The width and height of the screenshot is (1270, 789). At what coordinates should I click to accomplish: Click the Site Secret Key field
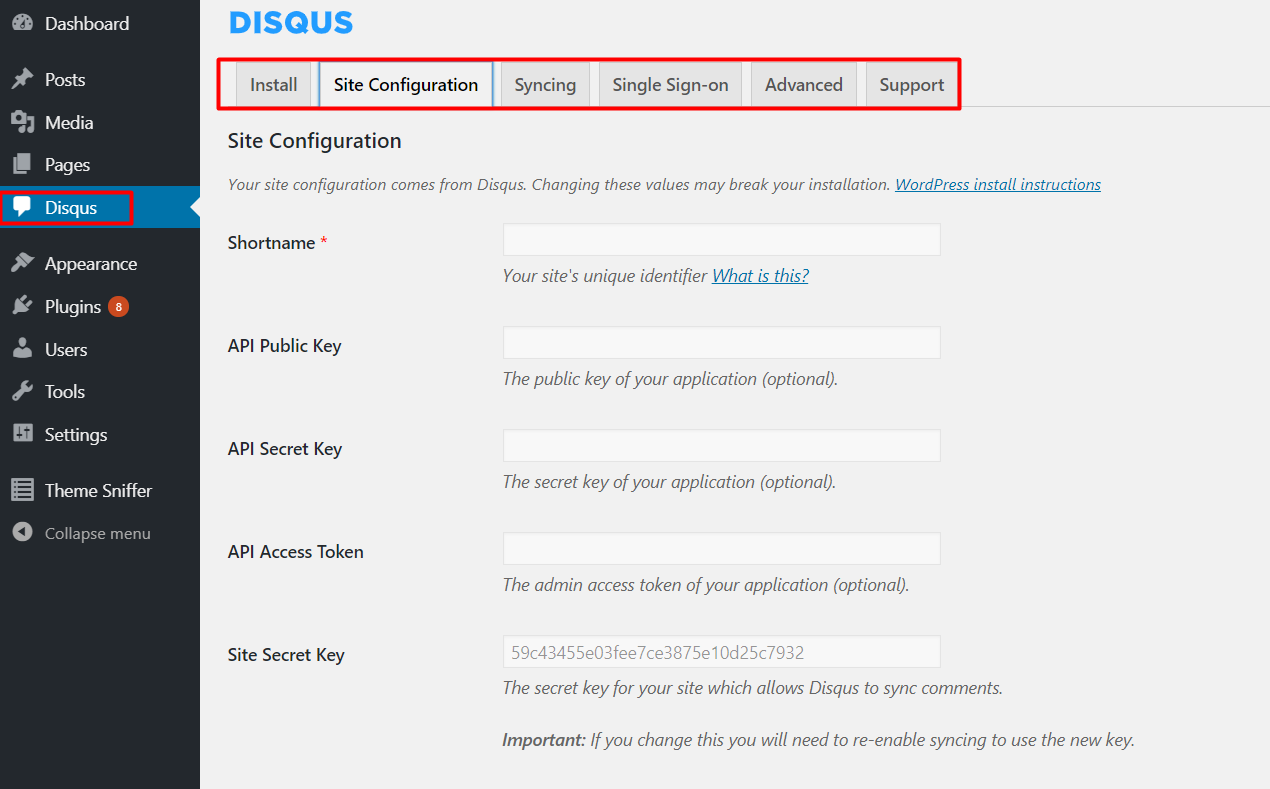coord(721,652)
